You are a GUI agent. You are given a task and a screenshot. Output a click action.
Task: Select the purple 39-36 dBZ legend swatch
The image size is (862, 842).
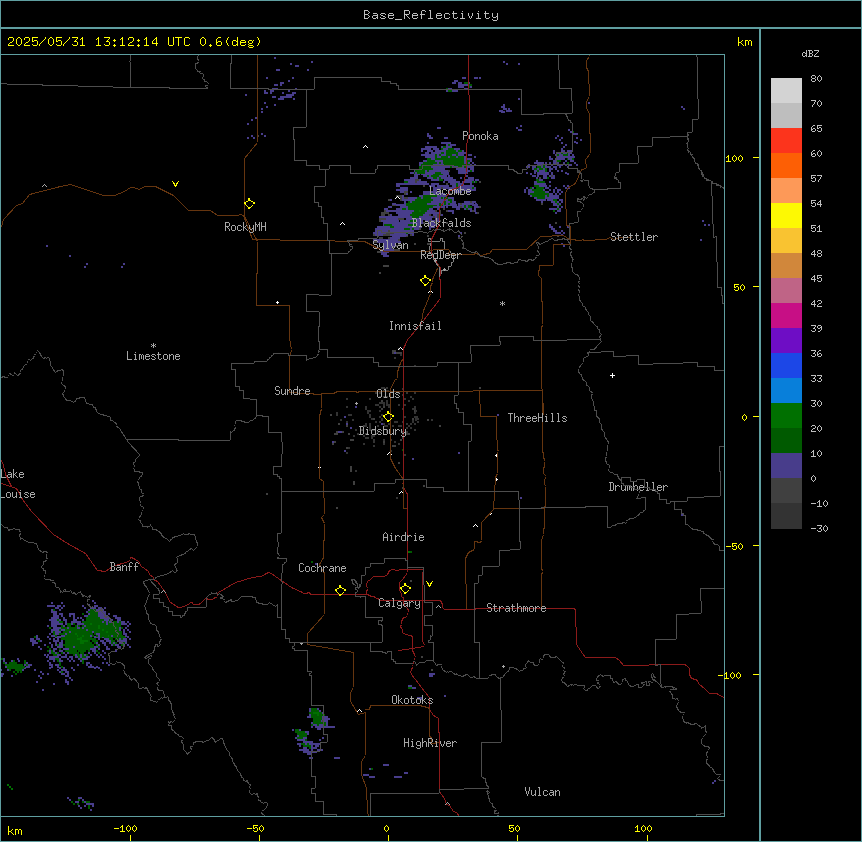tap(786, 341)
